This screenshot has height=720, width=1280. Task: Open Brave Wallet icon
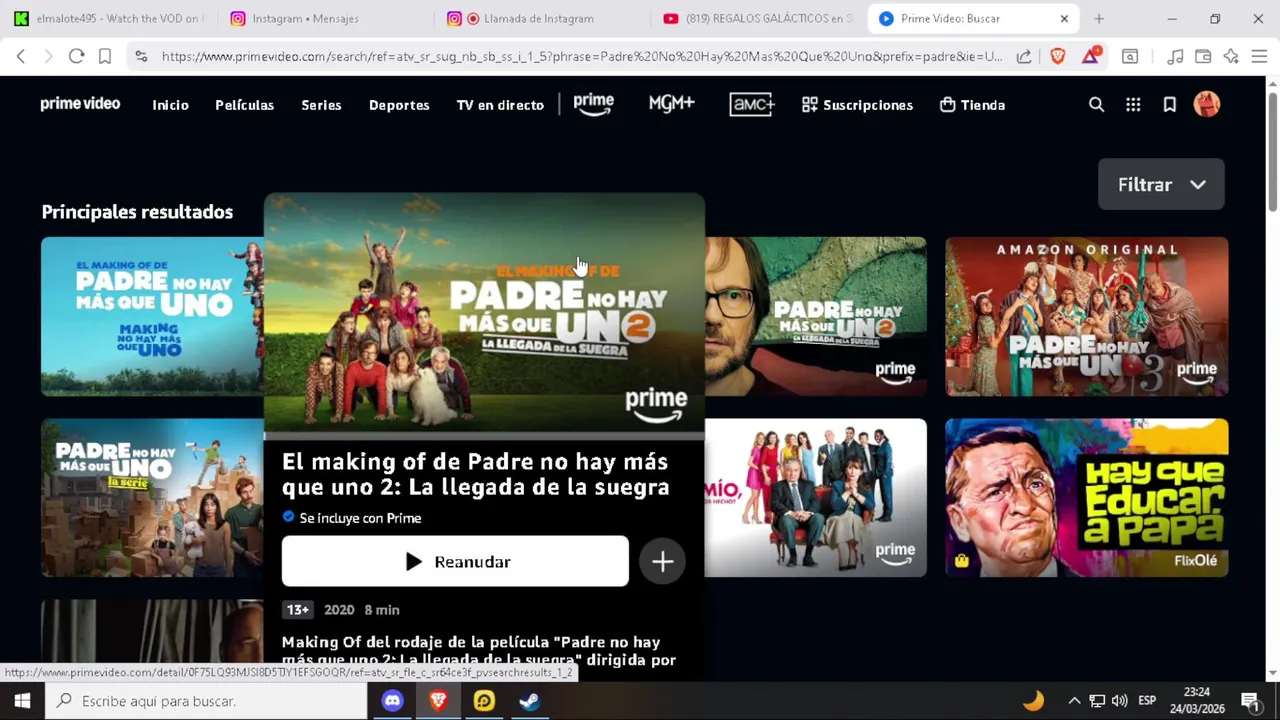(1203, 56)
